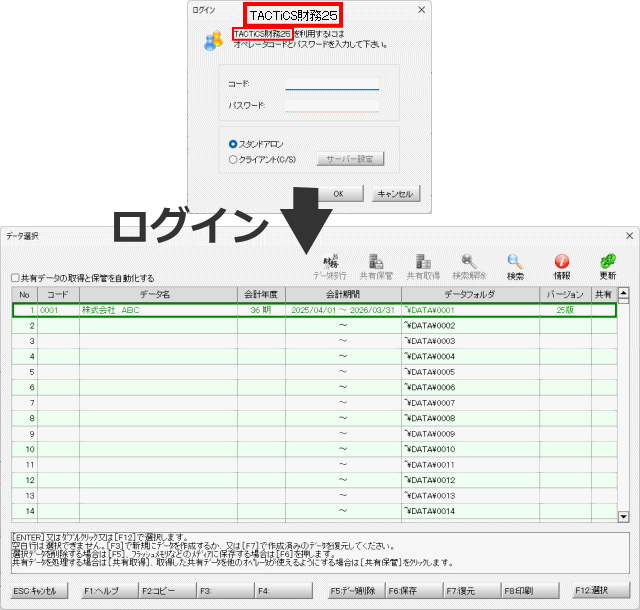Click the users icon in login dialog
Image resolution: width=640 pixels, height=610 pixels.
(214, 40)
